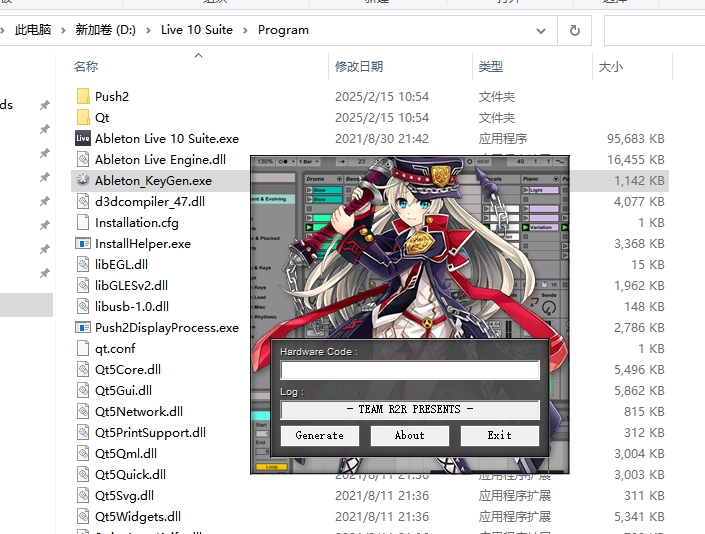Screen dimensions: 705x534
Task: Click the Qt5Qml.dll file icon
Action: click(x=83, y=454)
